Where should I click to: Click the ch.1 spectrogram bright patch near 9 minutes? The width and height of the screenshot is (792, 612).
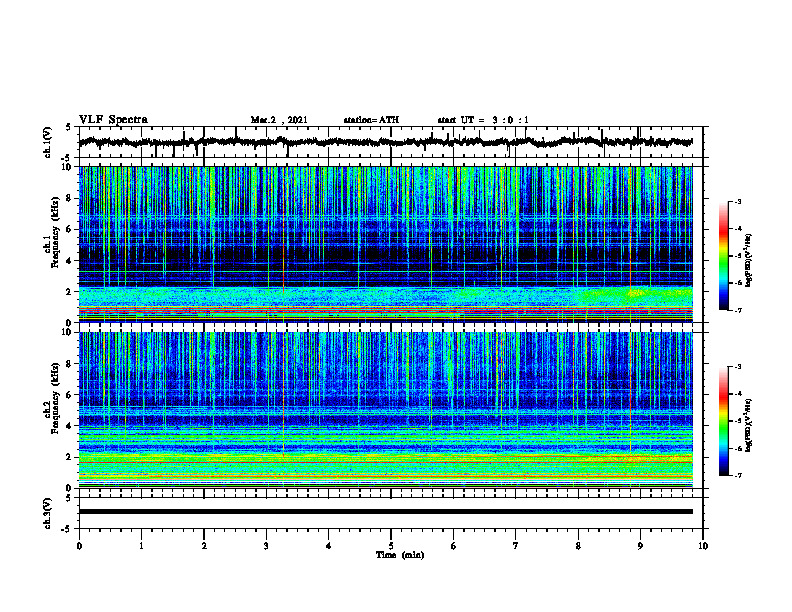click(x=636, y=292)
